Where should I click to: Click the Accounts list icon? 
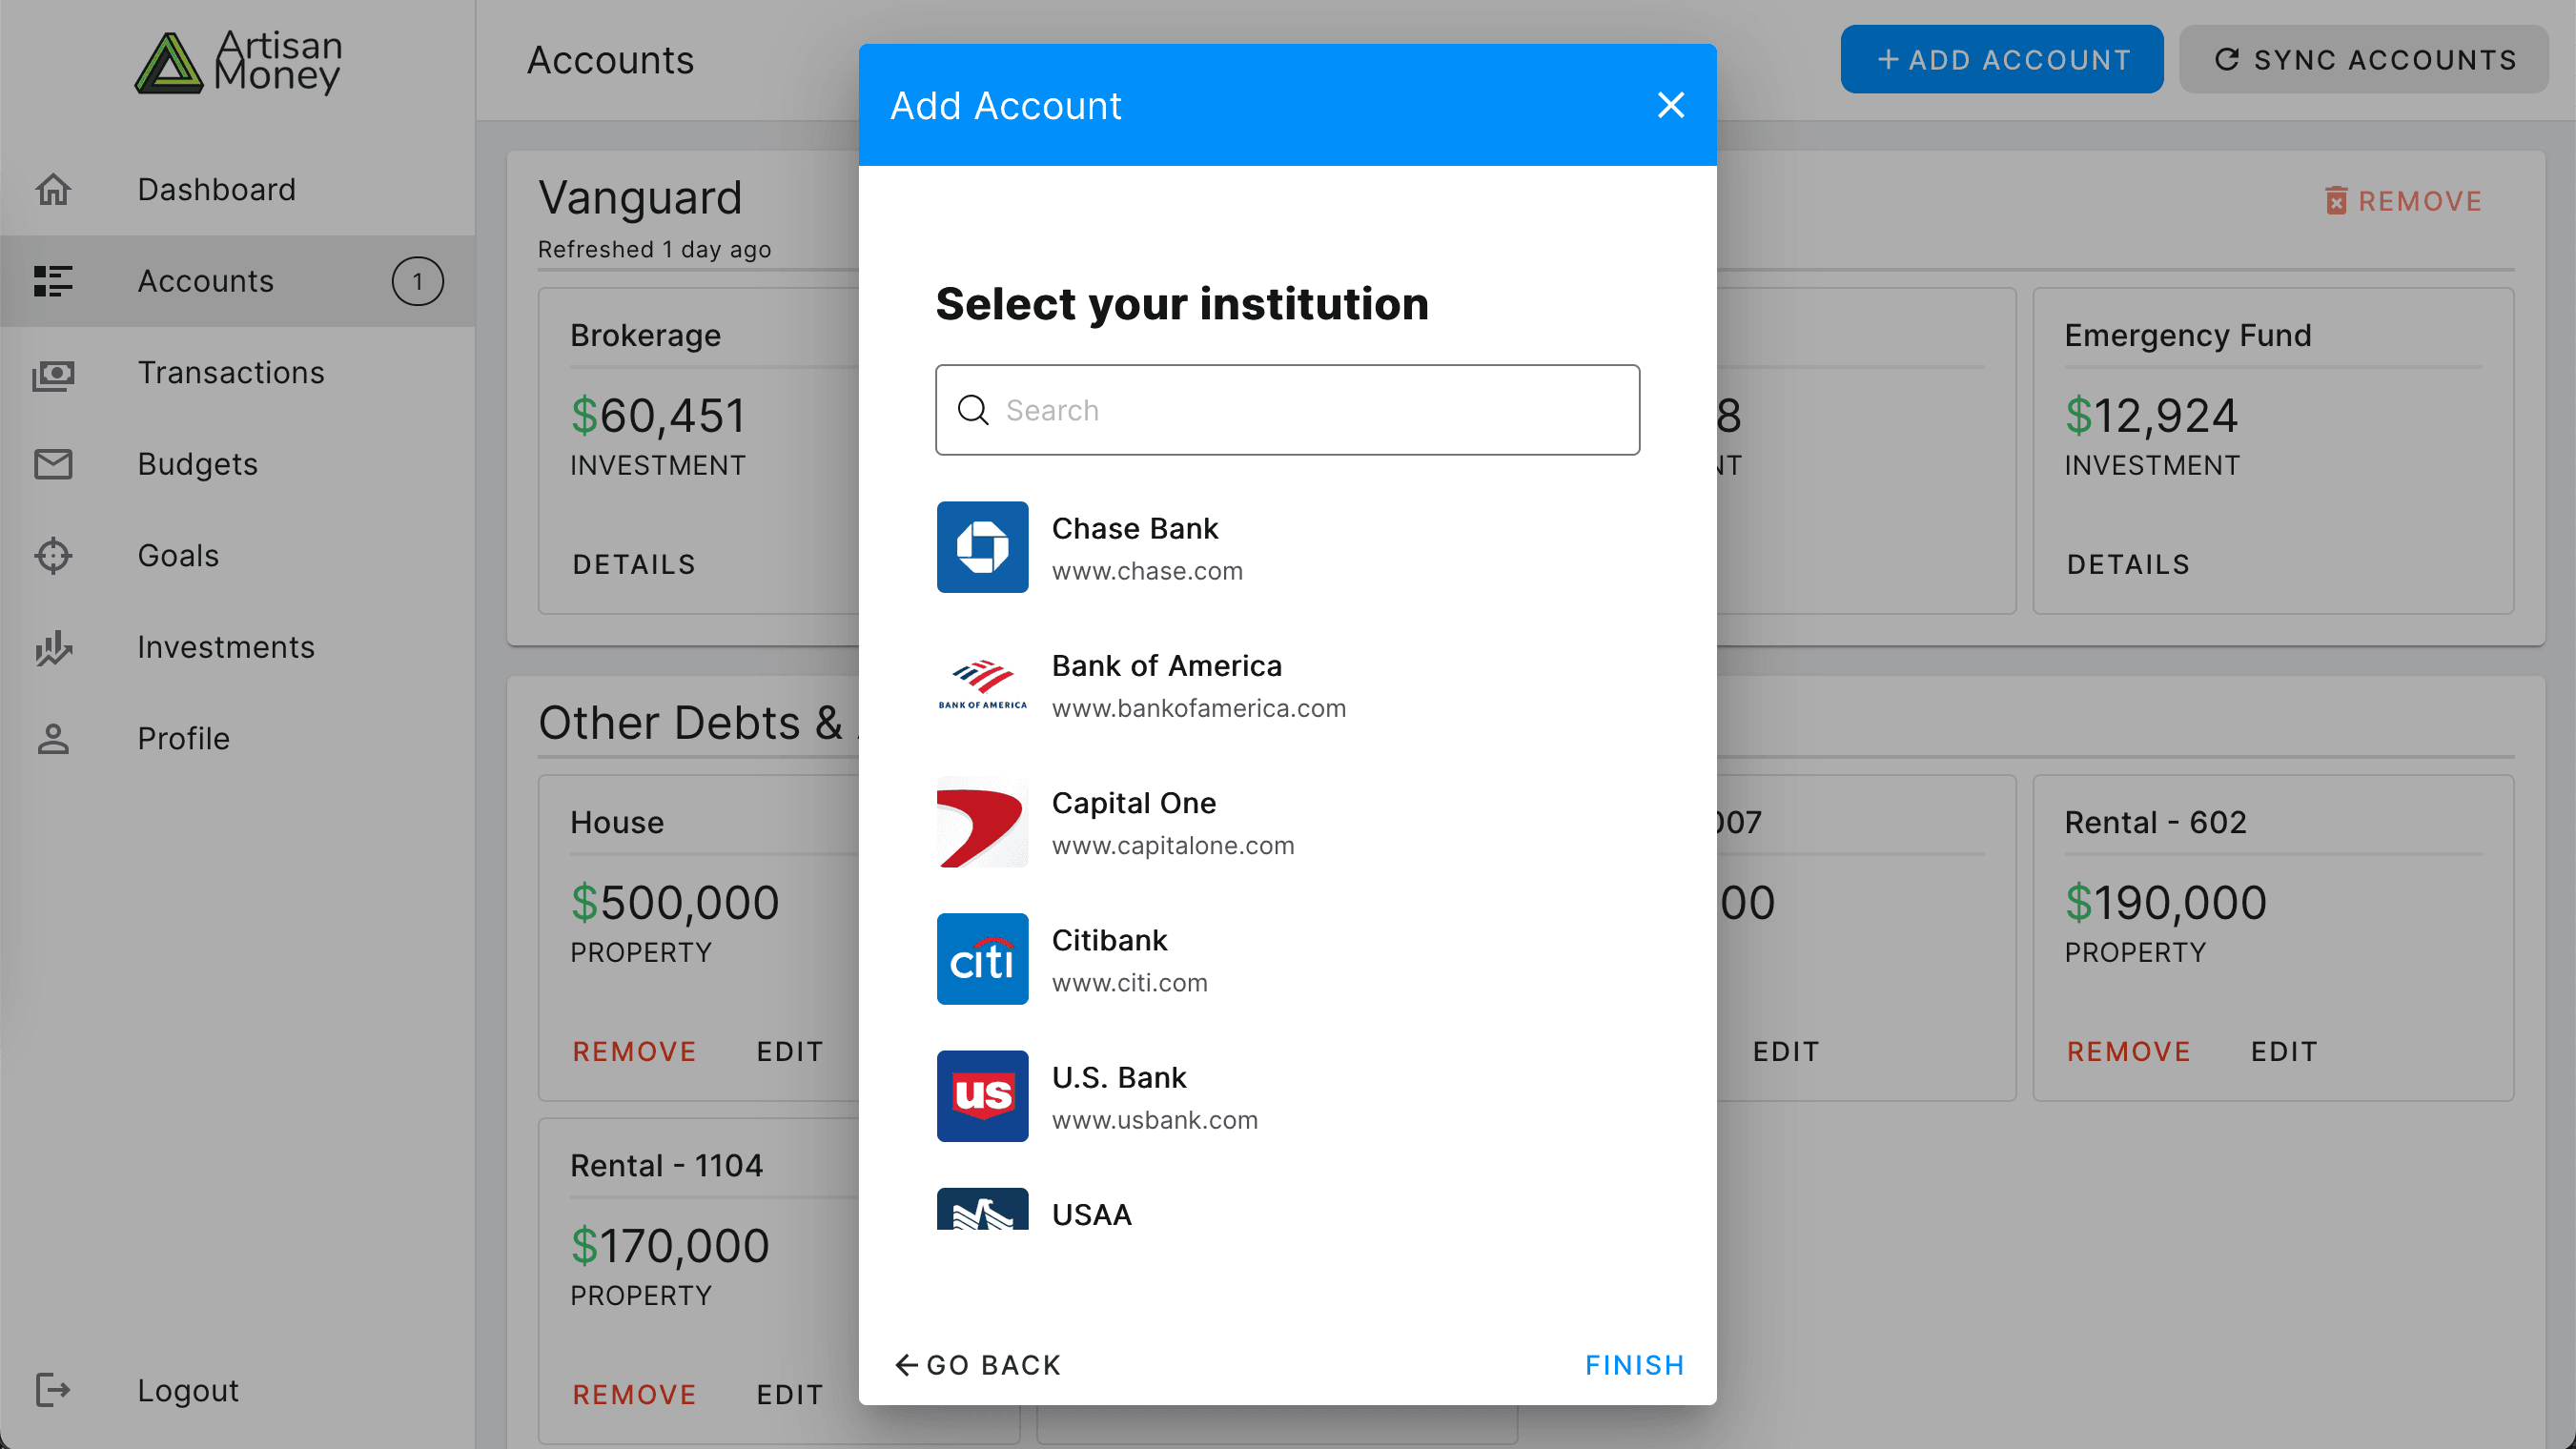click(x=53, y=281)
